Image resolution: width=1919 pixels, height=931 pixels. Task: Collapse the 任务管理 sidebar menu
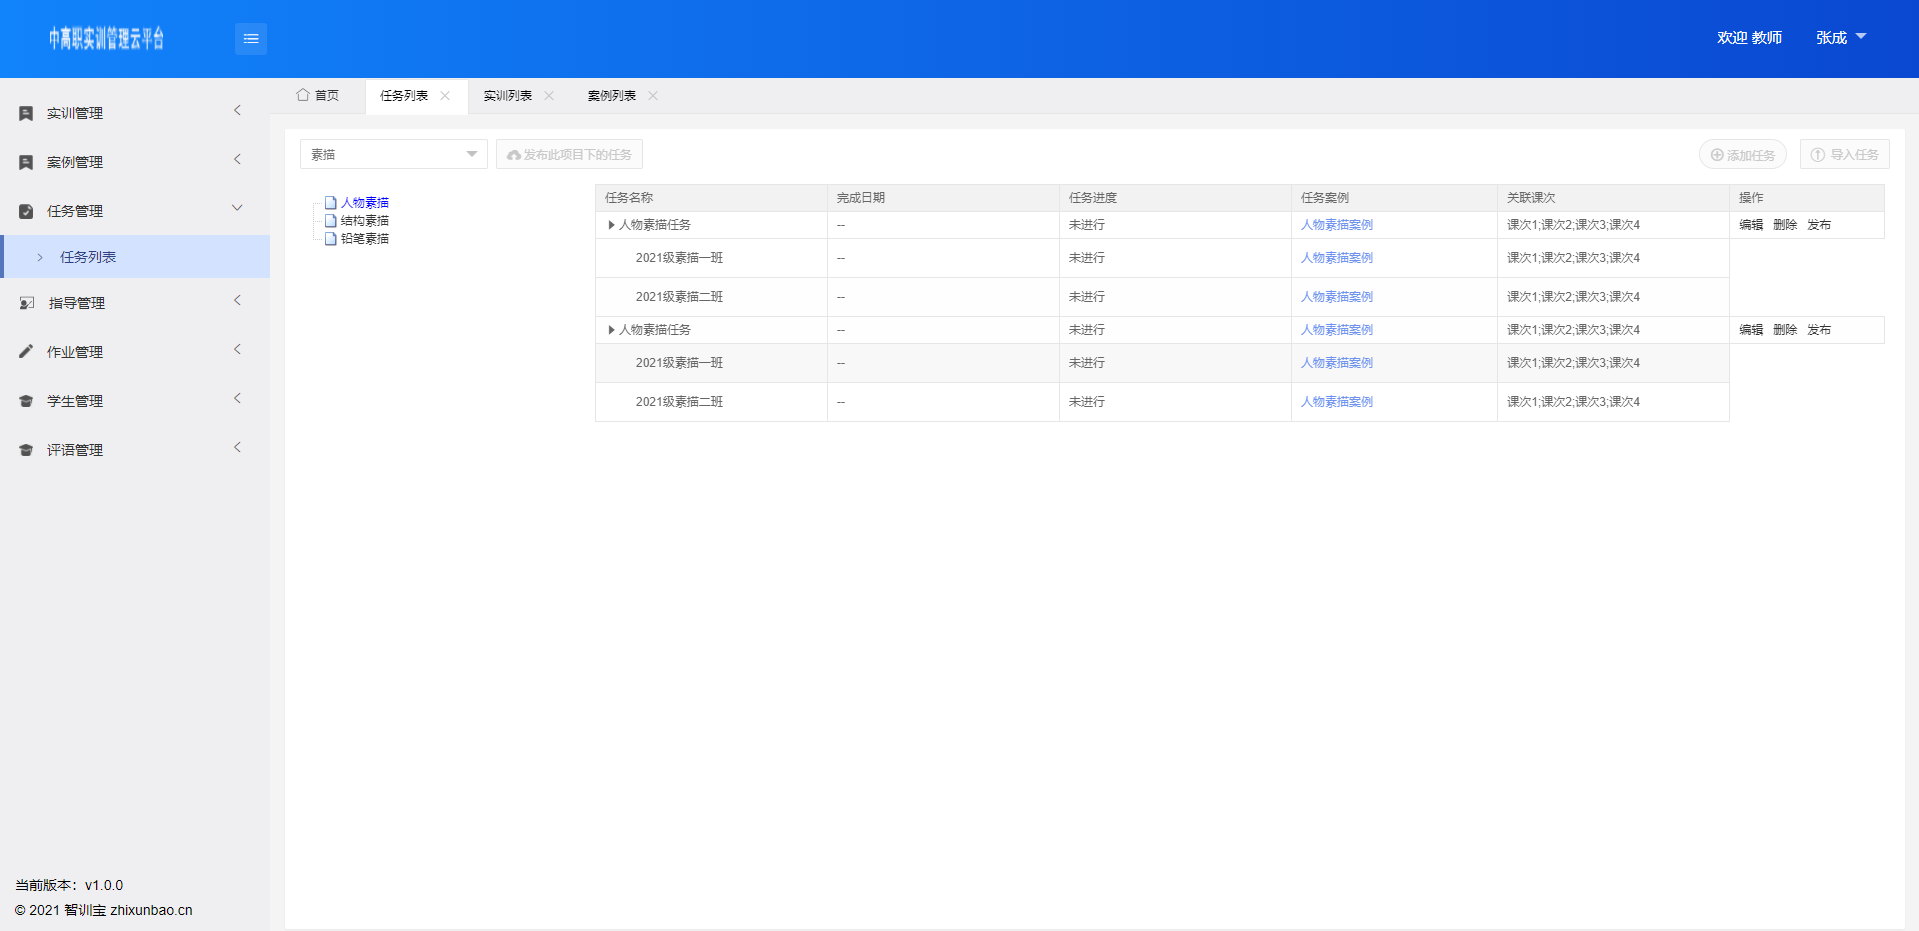click(237, 209)
